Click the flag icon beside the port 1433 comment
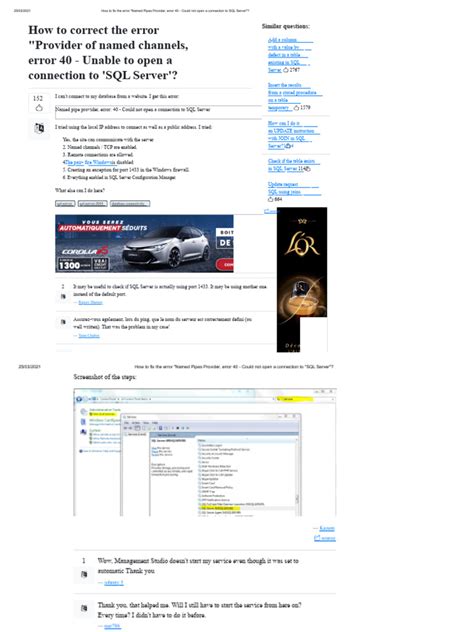The height and width of the screenshot is (632, 474). point(63,297)
